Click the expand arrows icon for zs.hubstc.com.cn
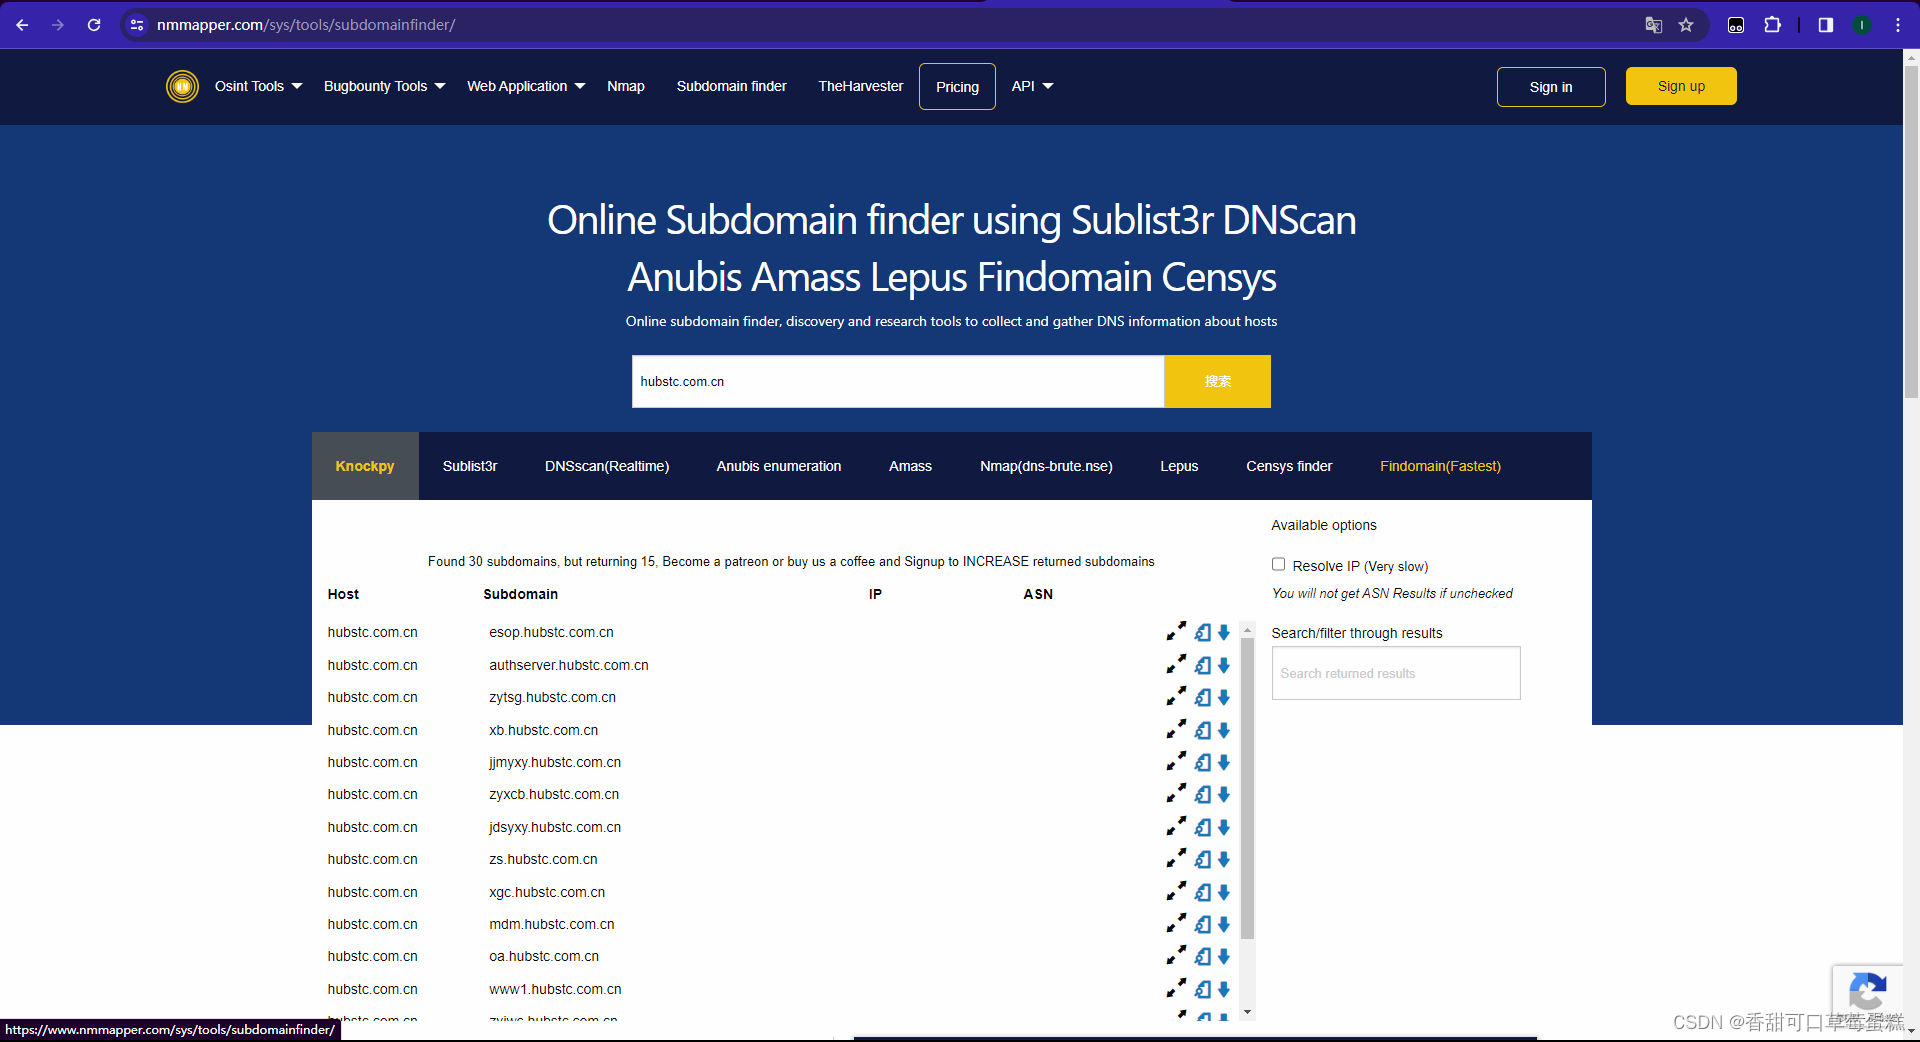Image resolution: width=1920 pixels, height=1042 pixels. point(1176,859)
